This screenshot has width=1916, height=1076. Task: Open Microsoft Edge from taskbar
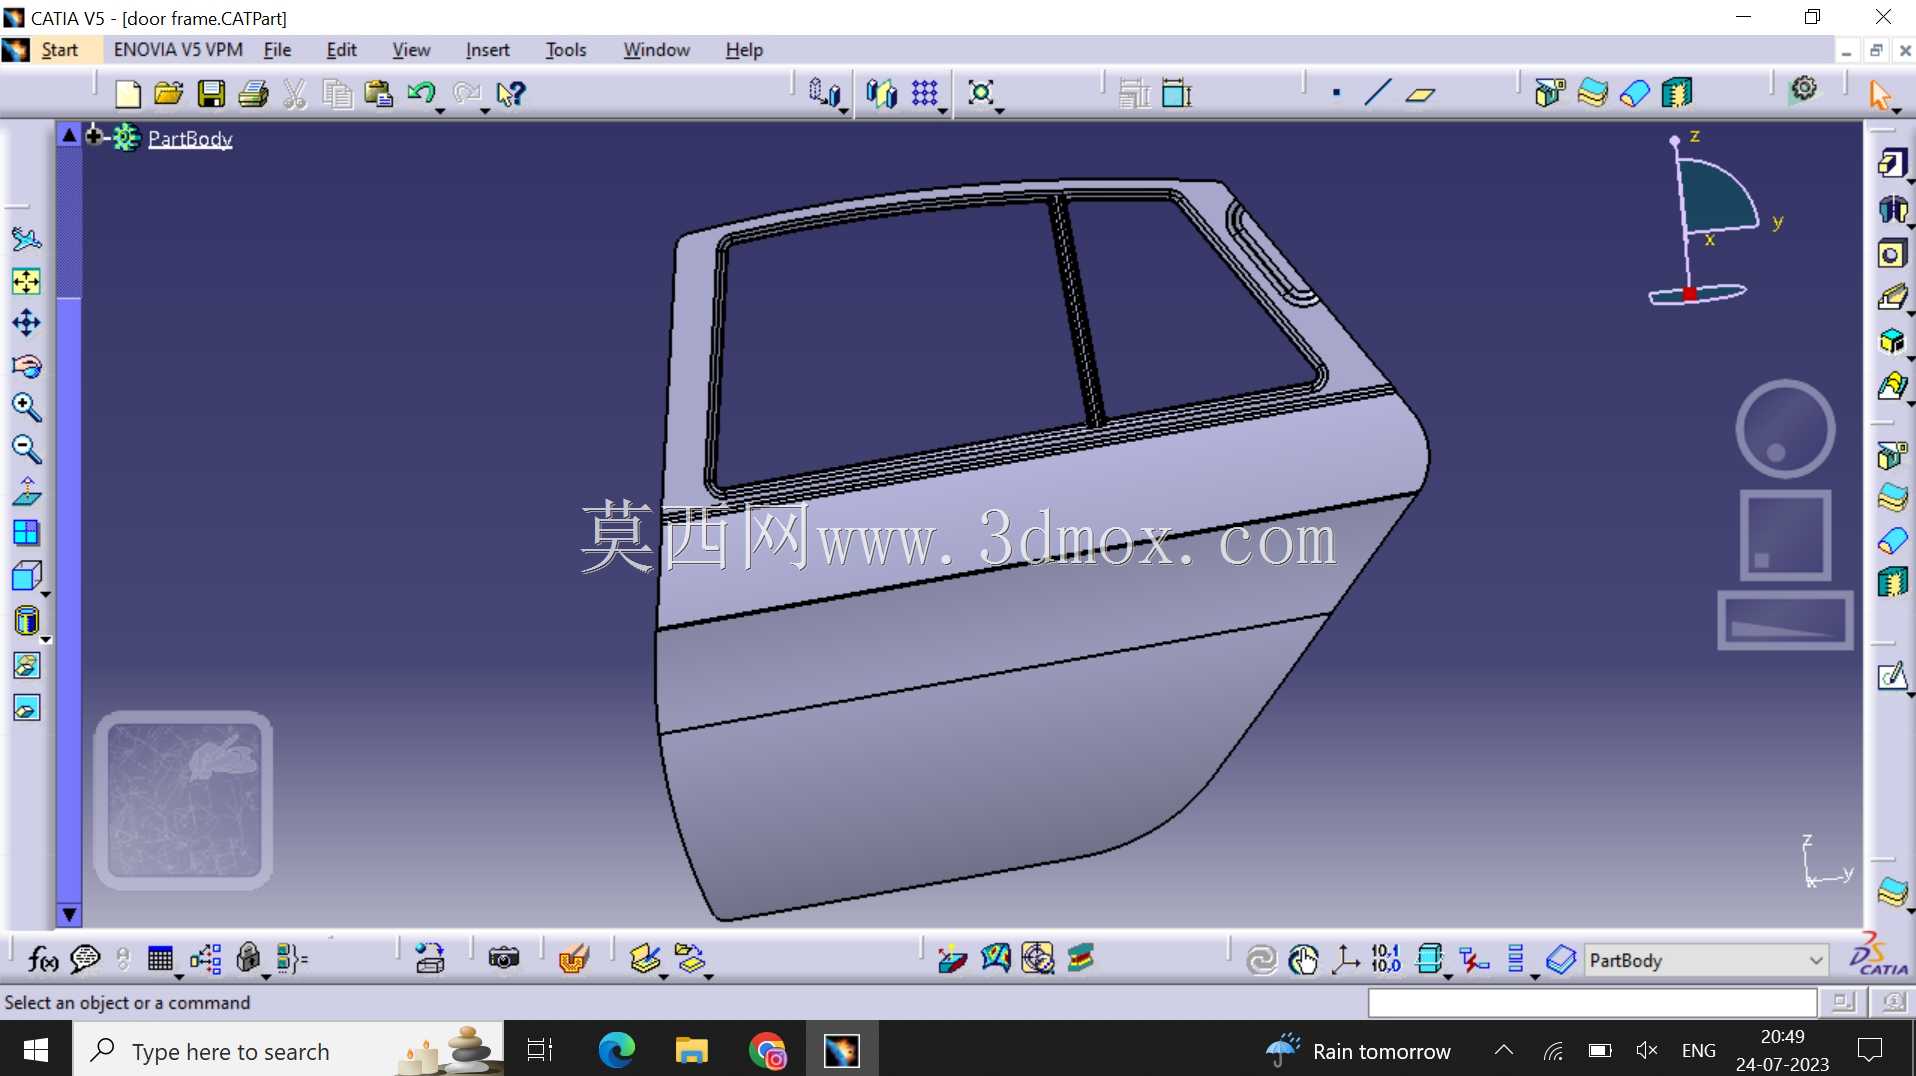(616, 1050)
